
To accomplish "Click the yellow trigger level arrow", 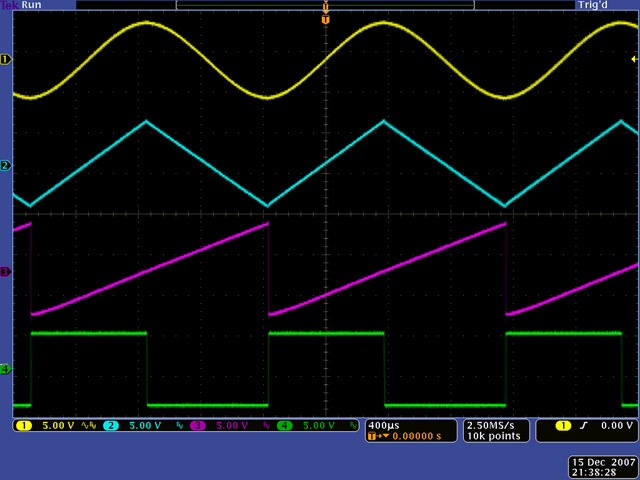I will [x=634, y=60].
